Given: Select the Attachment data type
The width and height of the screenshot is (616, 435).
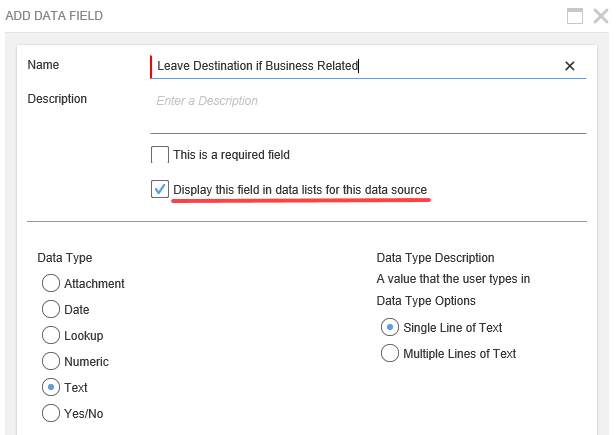Looking at the screenshot, I should [x=51, y=284].
